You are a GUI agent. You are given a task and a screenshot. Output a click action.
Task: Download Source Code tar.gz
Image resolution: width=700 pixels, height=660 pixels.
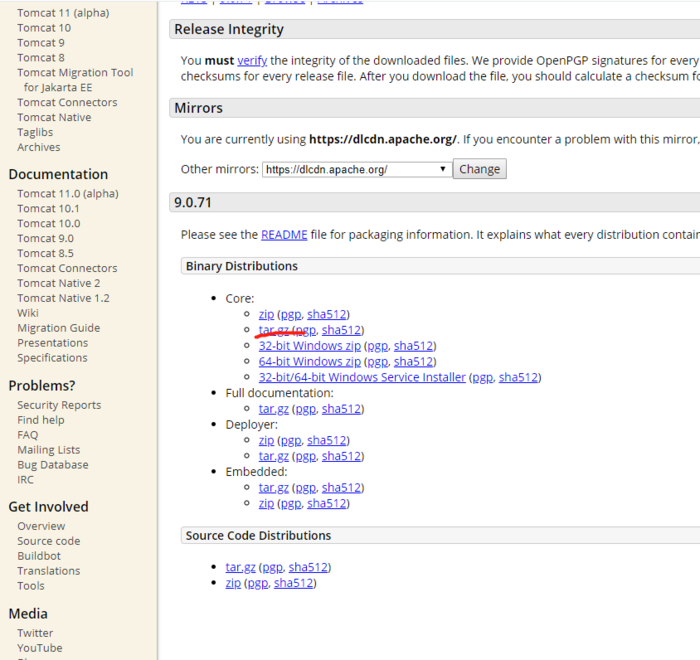click(240, 567)
